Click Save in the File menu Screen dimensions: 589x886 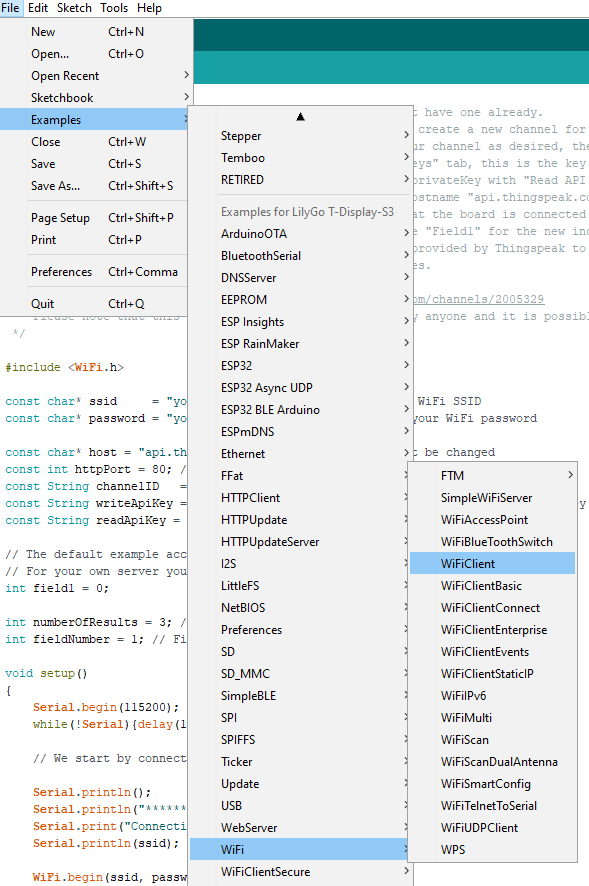point(94,164)
